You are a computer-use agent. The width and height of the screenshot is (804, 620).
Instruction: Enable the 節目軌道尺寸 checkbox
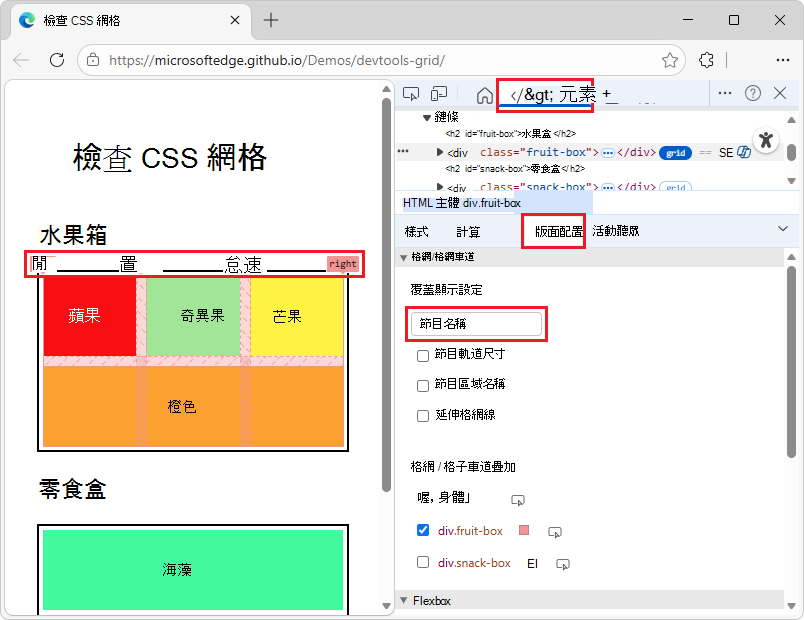[423, 357]
